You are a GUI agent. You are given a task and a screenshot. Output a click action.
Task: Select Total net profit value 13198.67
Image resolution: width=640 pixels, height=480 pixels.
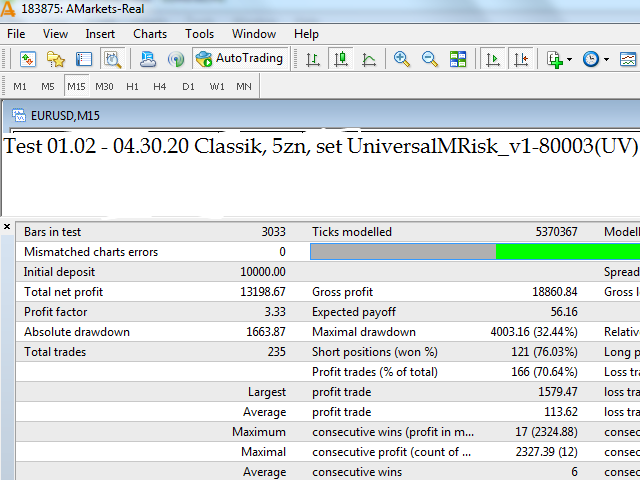point(262,292)
